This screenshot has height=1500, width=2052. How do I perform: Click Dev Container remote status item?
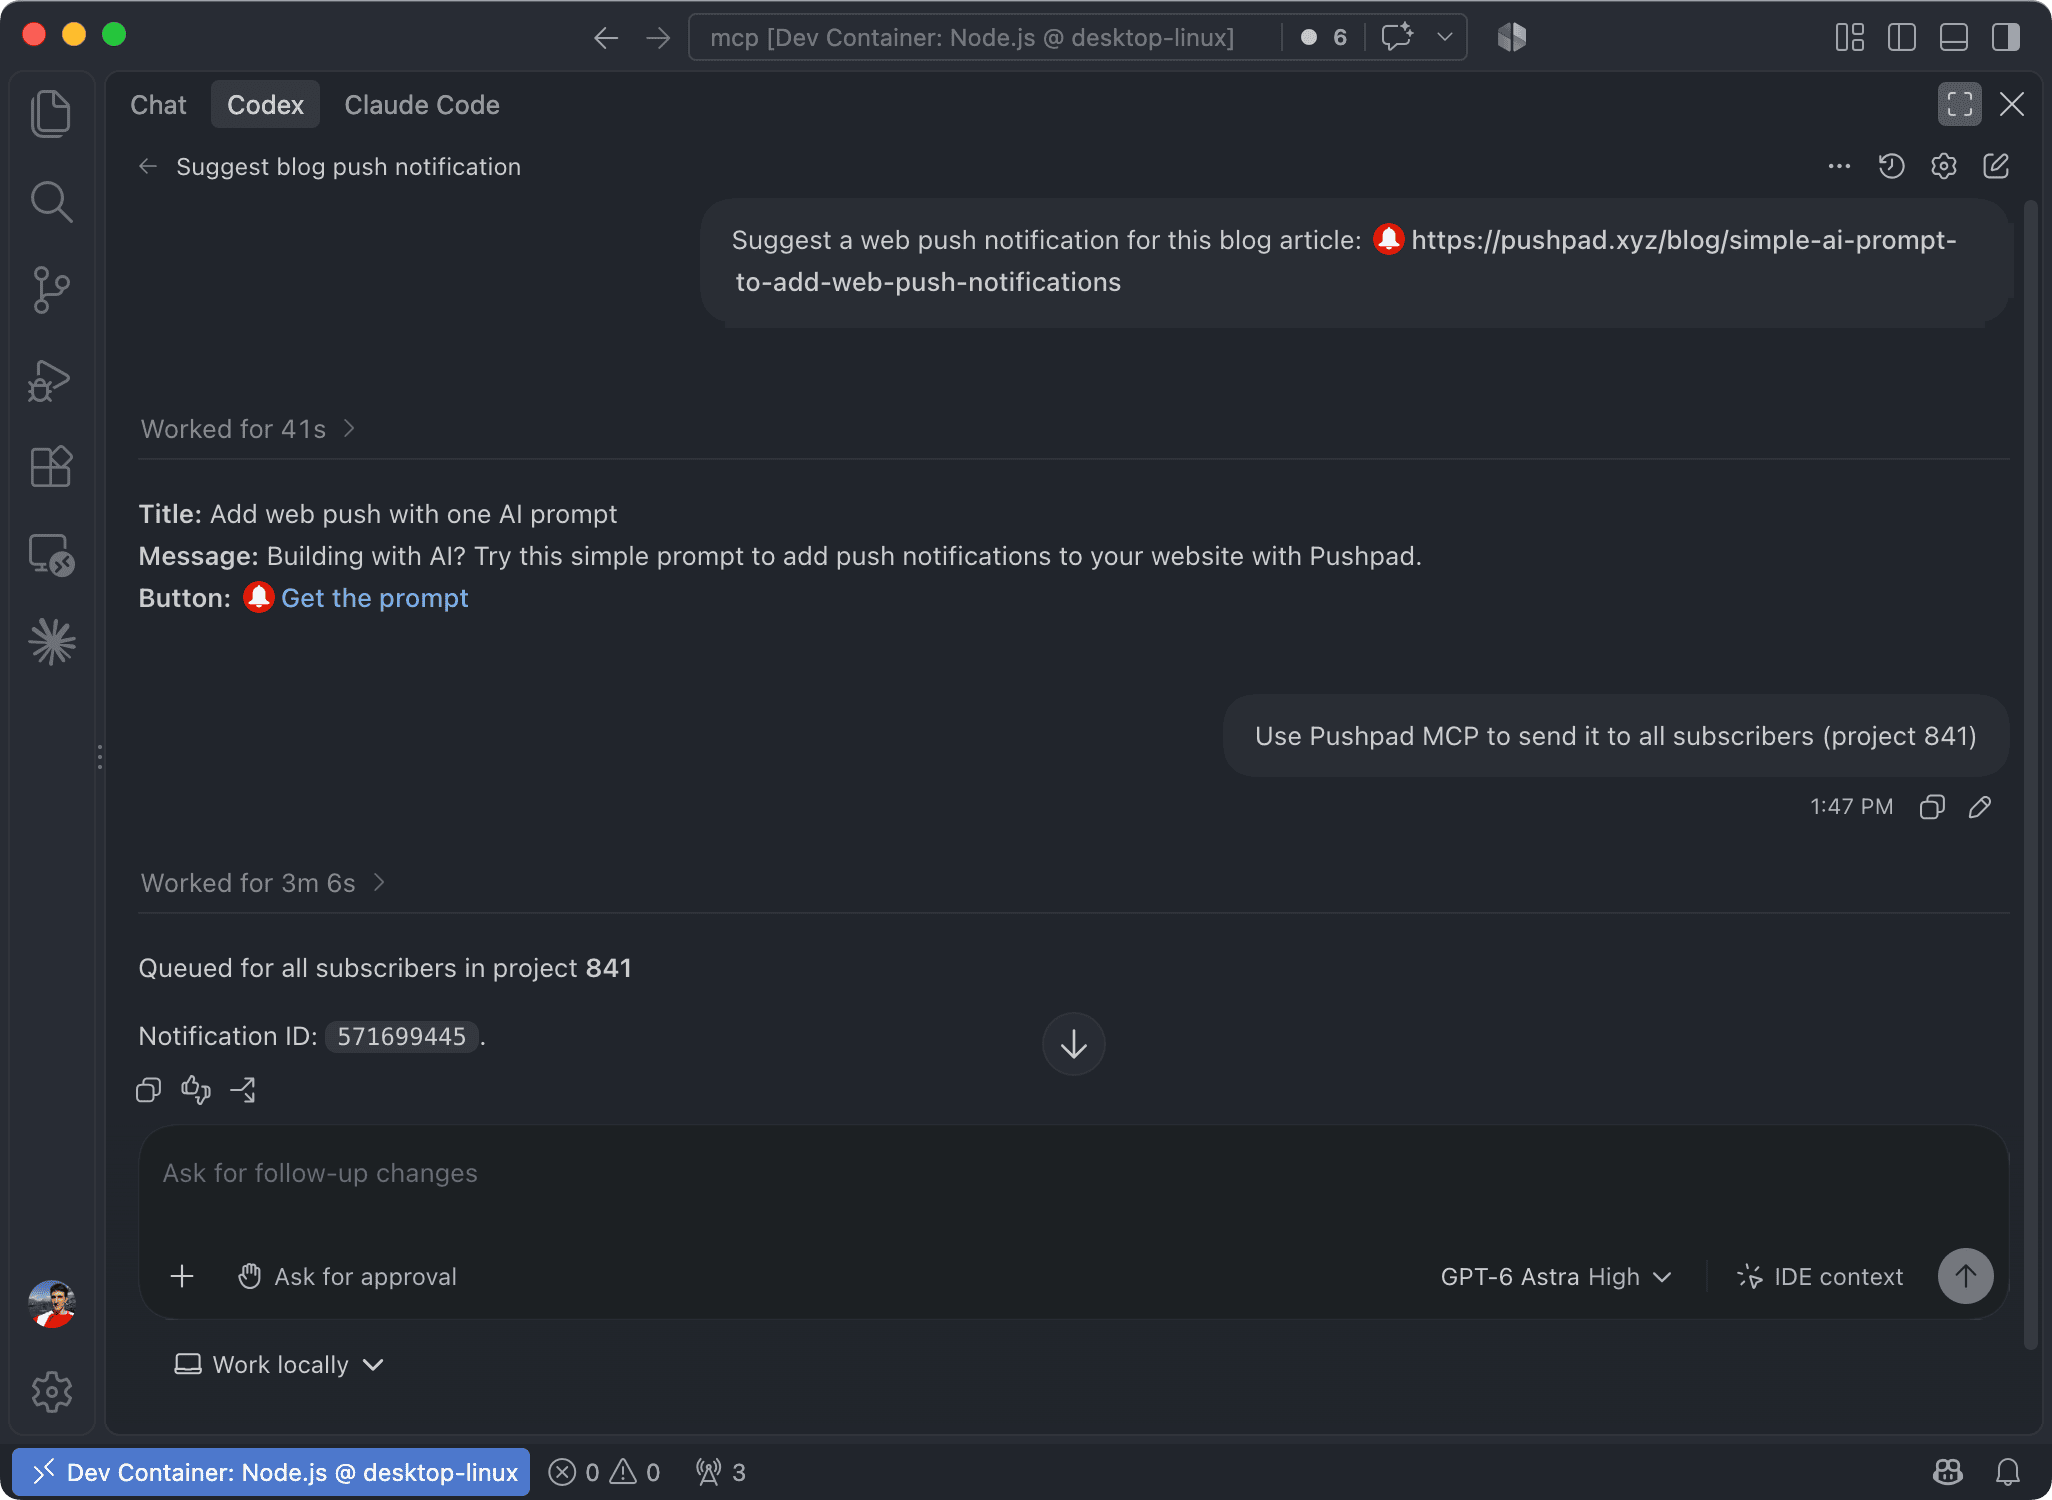pyautogui.click(x=271, y=1472)
